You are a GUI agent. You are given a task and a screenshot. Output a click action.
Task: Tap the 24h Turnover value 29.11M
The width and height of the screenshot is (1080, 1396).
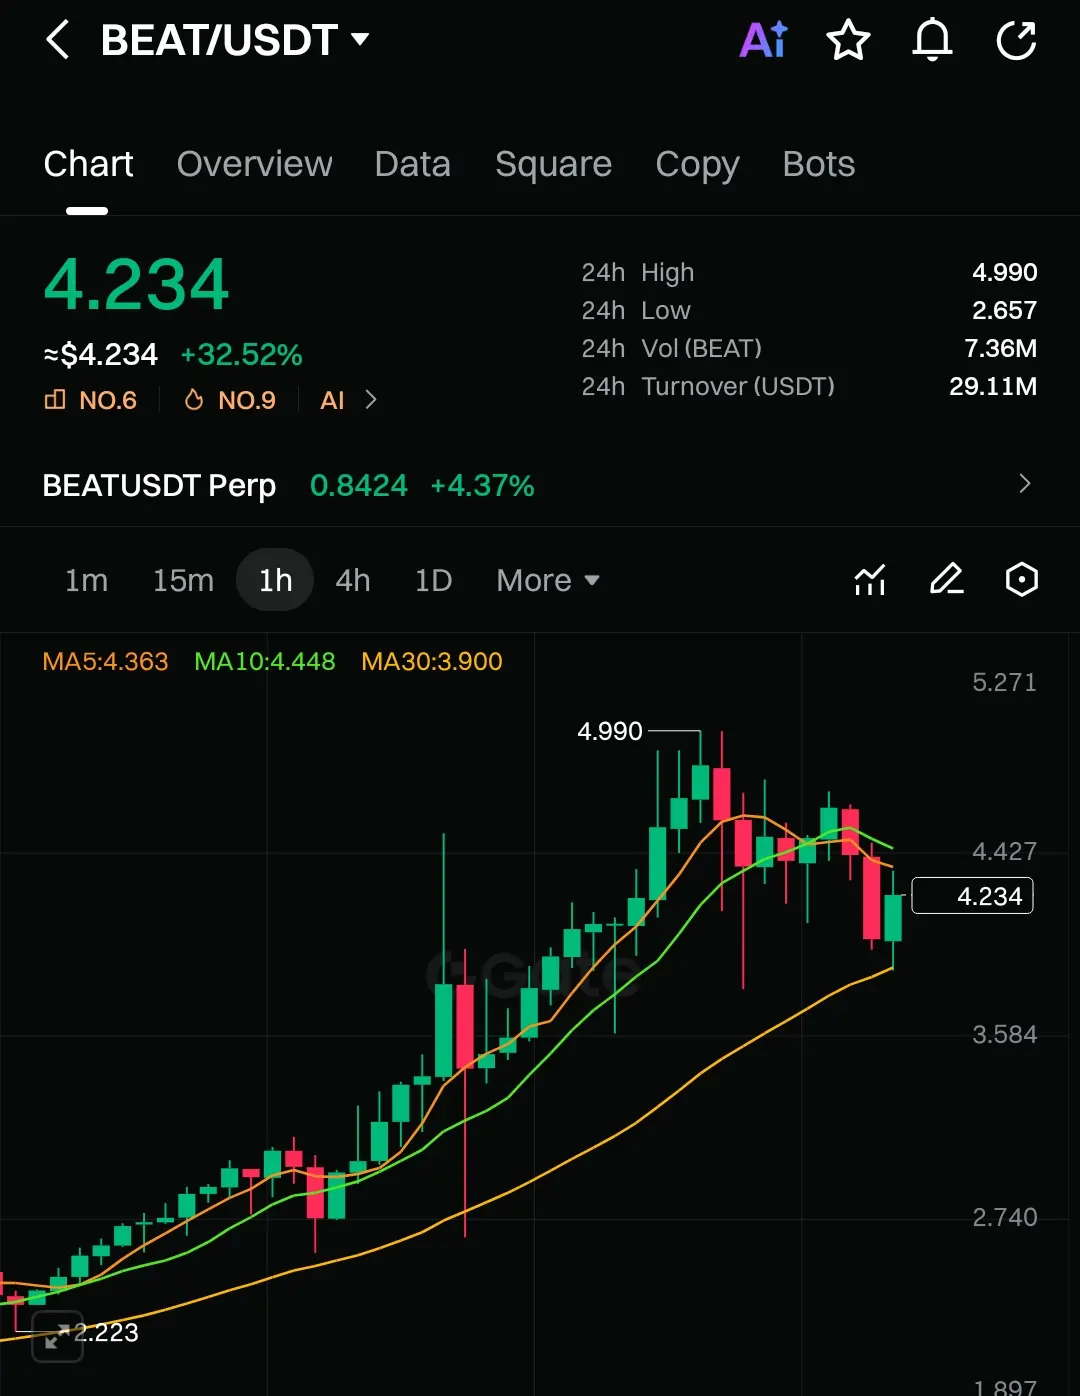993,386
